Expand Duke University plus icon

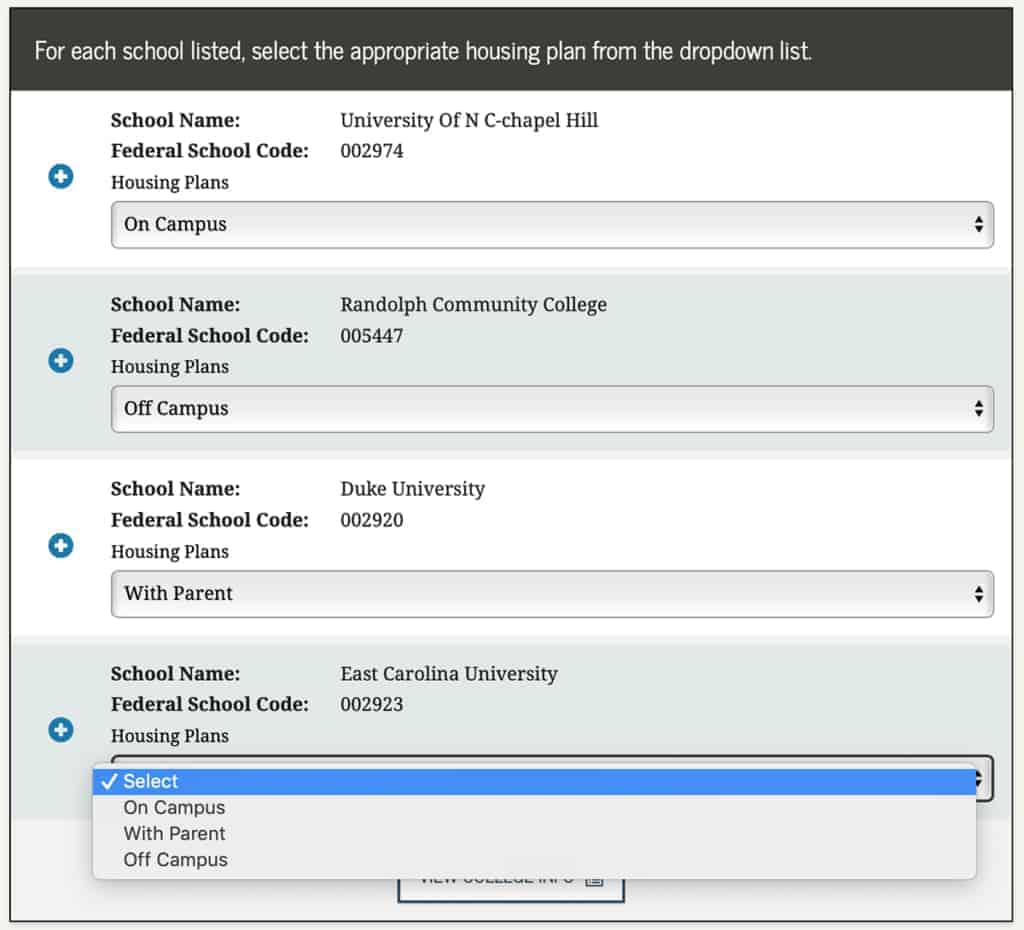click(61, 545)
